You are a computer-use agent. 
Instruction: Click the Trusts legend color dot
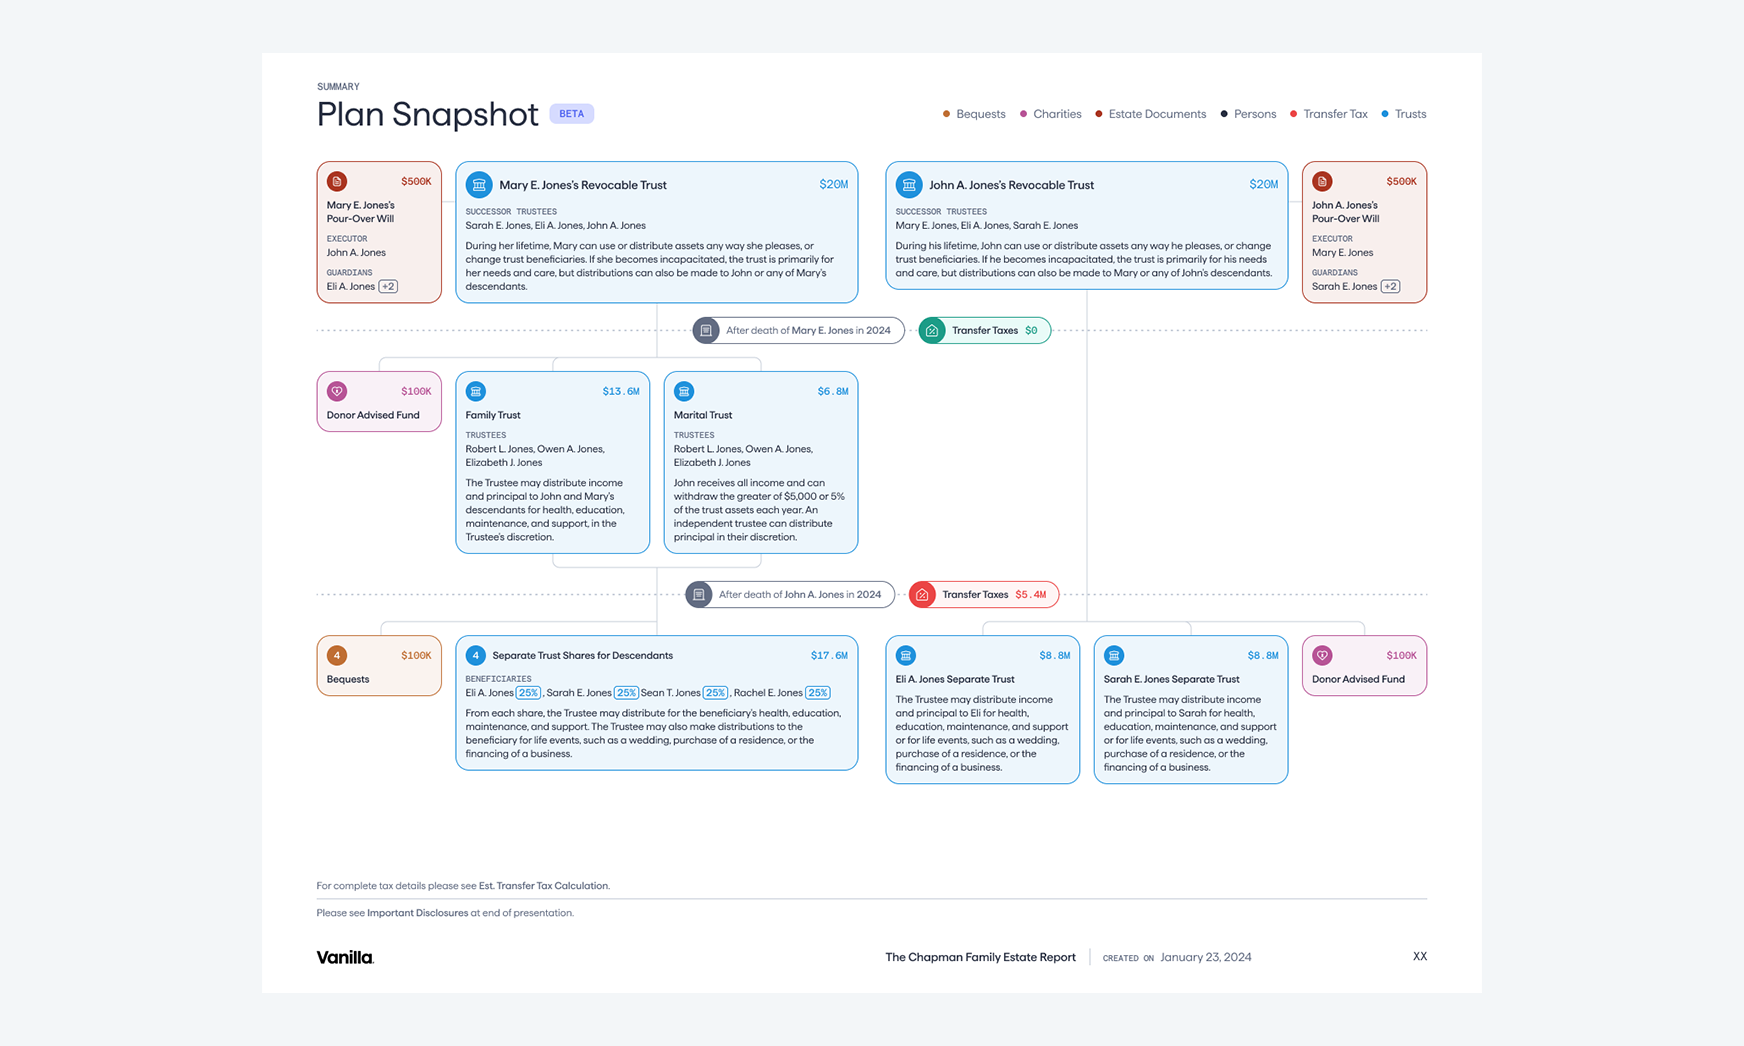click(1385, 114)
